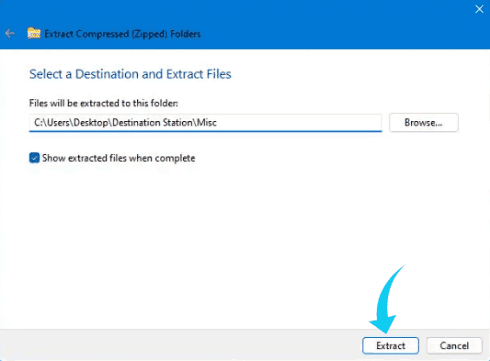Uncheck Show extracted files when complete
490x361 pixels.
point(34,158)
